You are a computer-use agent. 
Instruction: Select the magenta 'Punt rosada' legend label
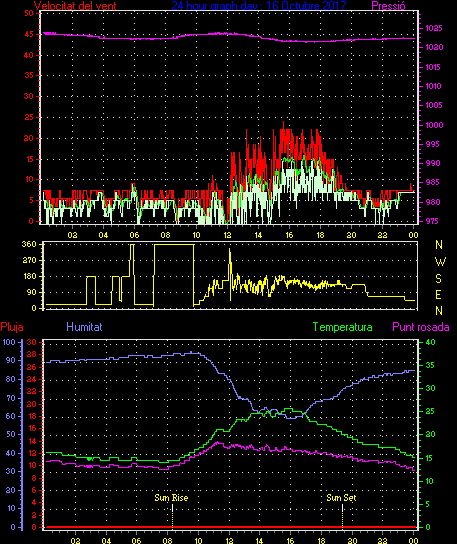coord(421,327)
